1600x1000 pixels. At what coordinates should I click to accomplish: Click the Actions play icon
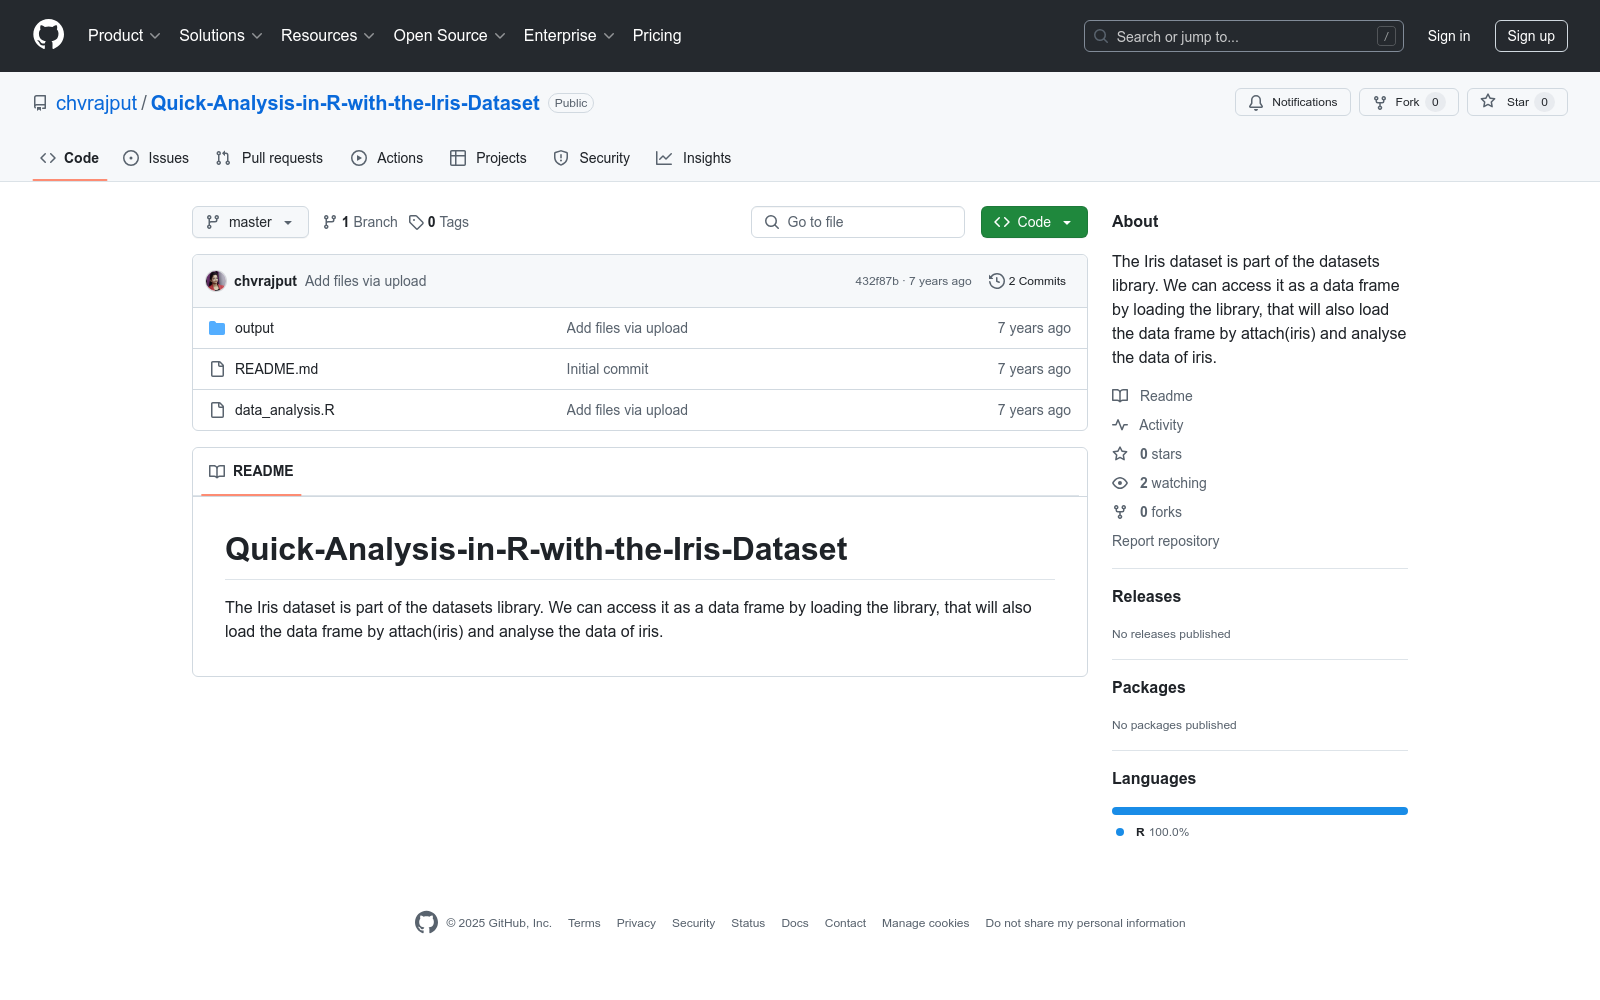click(359, 158)
